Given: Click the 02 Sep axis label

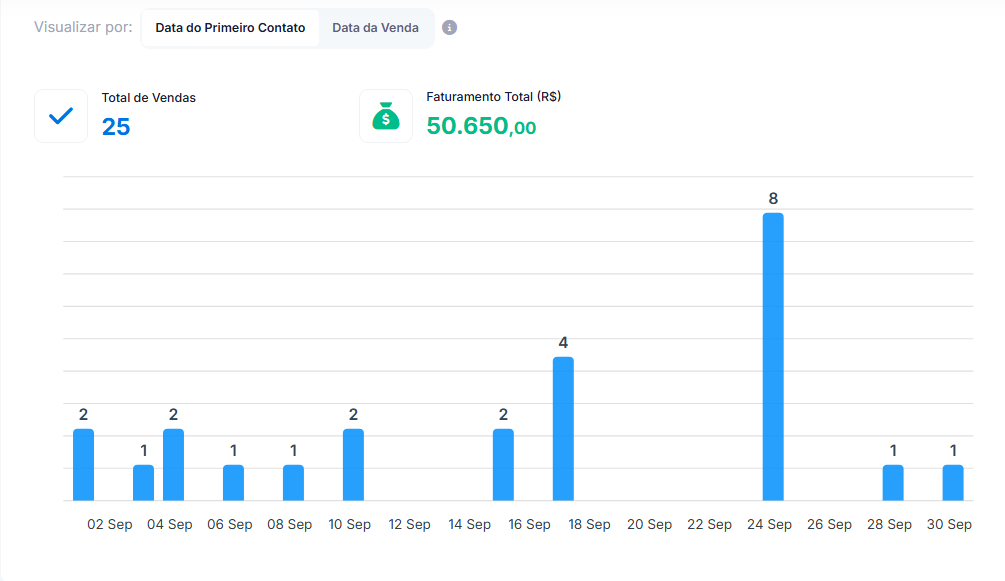Looking at the screenshot, I should click(x=110, y=524).
